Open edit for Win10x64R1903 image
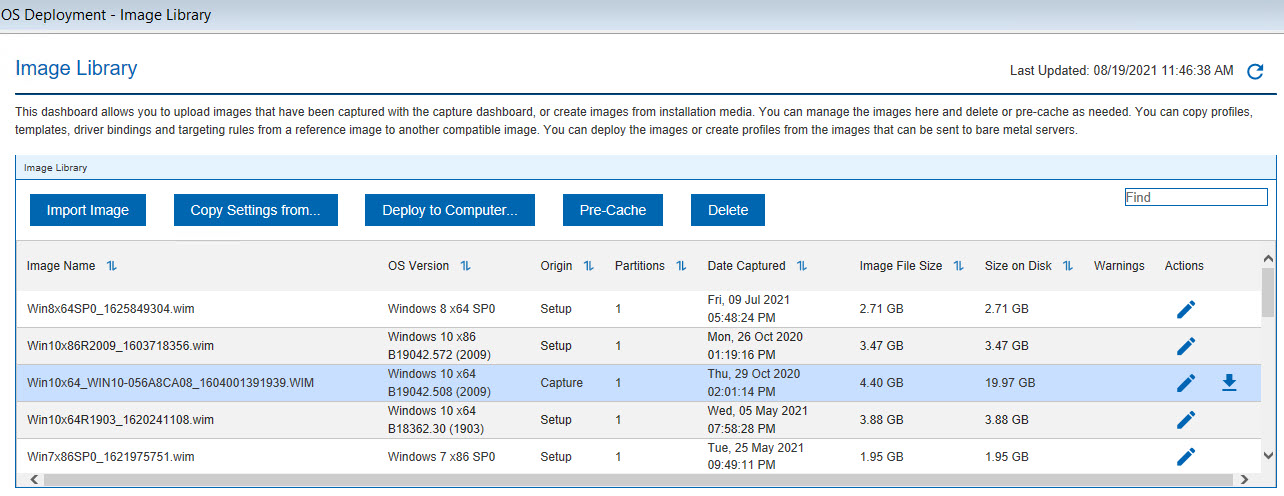Image resolution: width=1284 pixels, height=496 pixels. [1186, 420]
